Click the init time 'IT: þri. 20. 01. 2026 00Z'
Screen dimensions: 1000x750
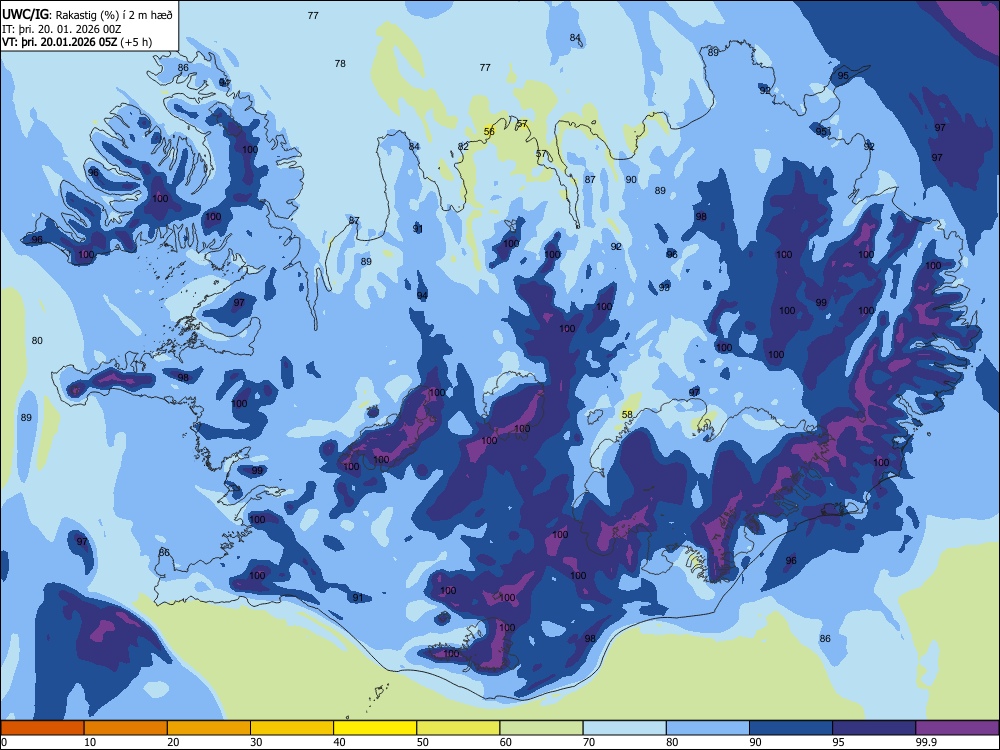[61, 29]
